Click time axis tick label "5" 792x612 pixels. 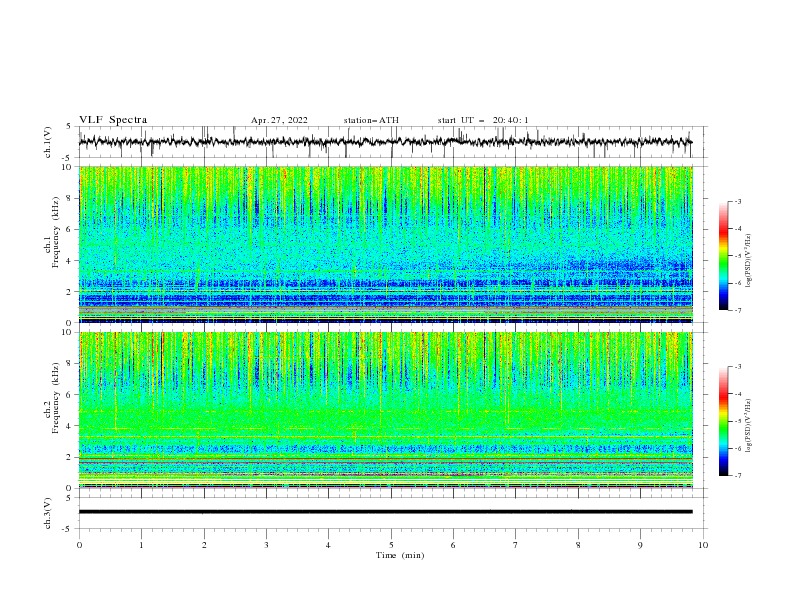click(391, 545)
